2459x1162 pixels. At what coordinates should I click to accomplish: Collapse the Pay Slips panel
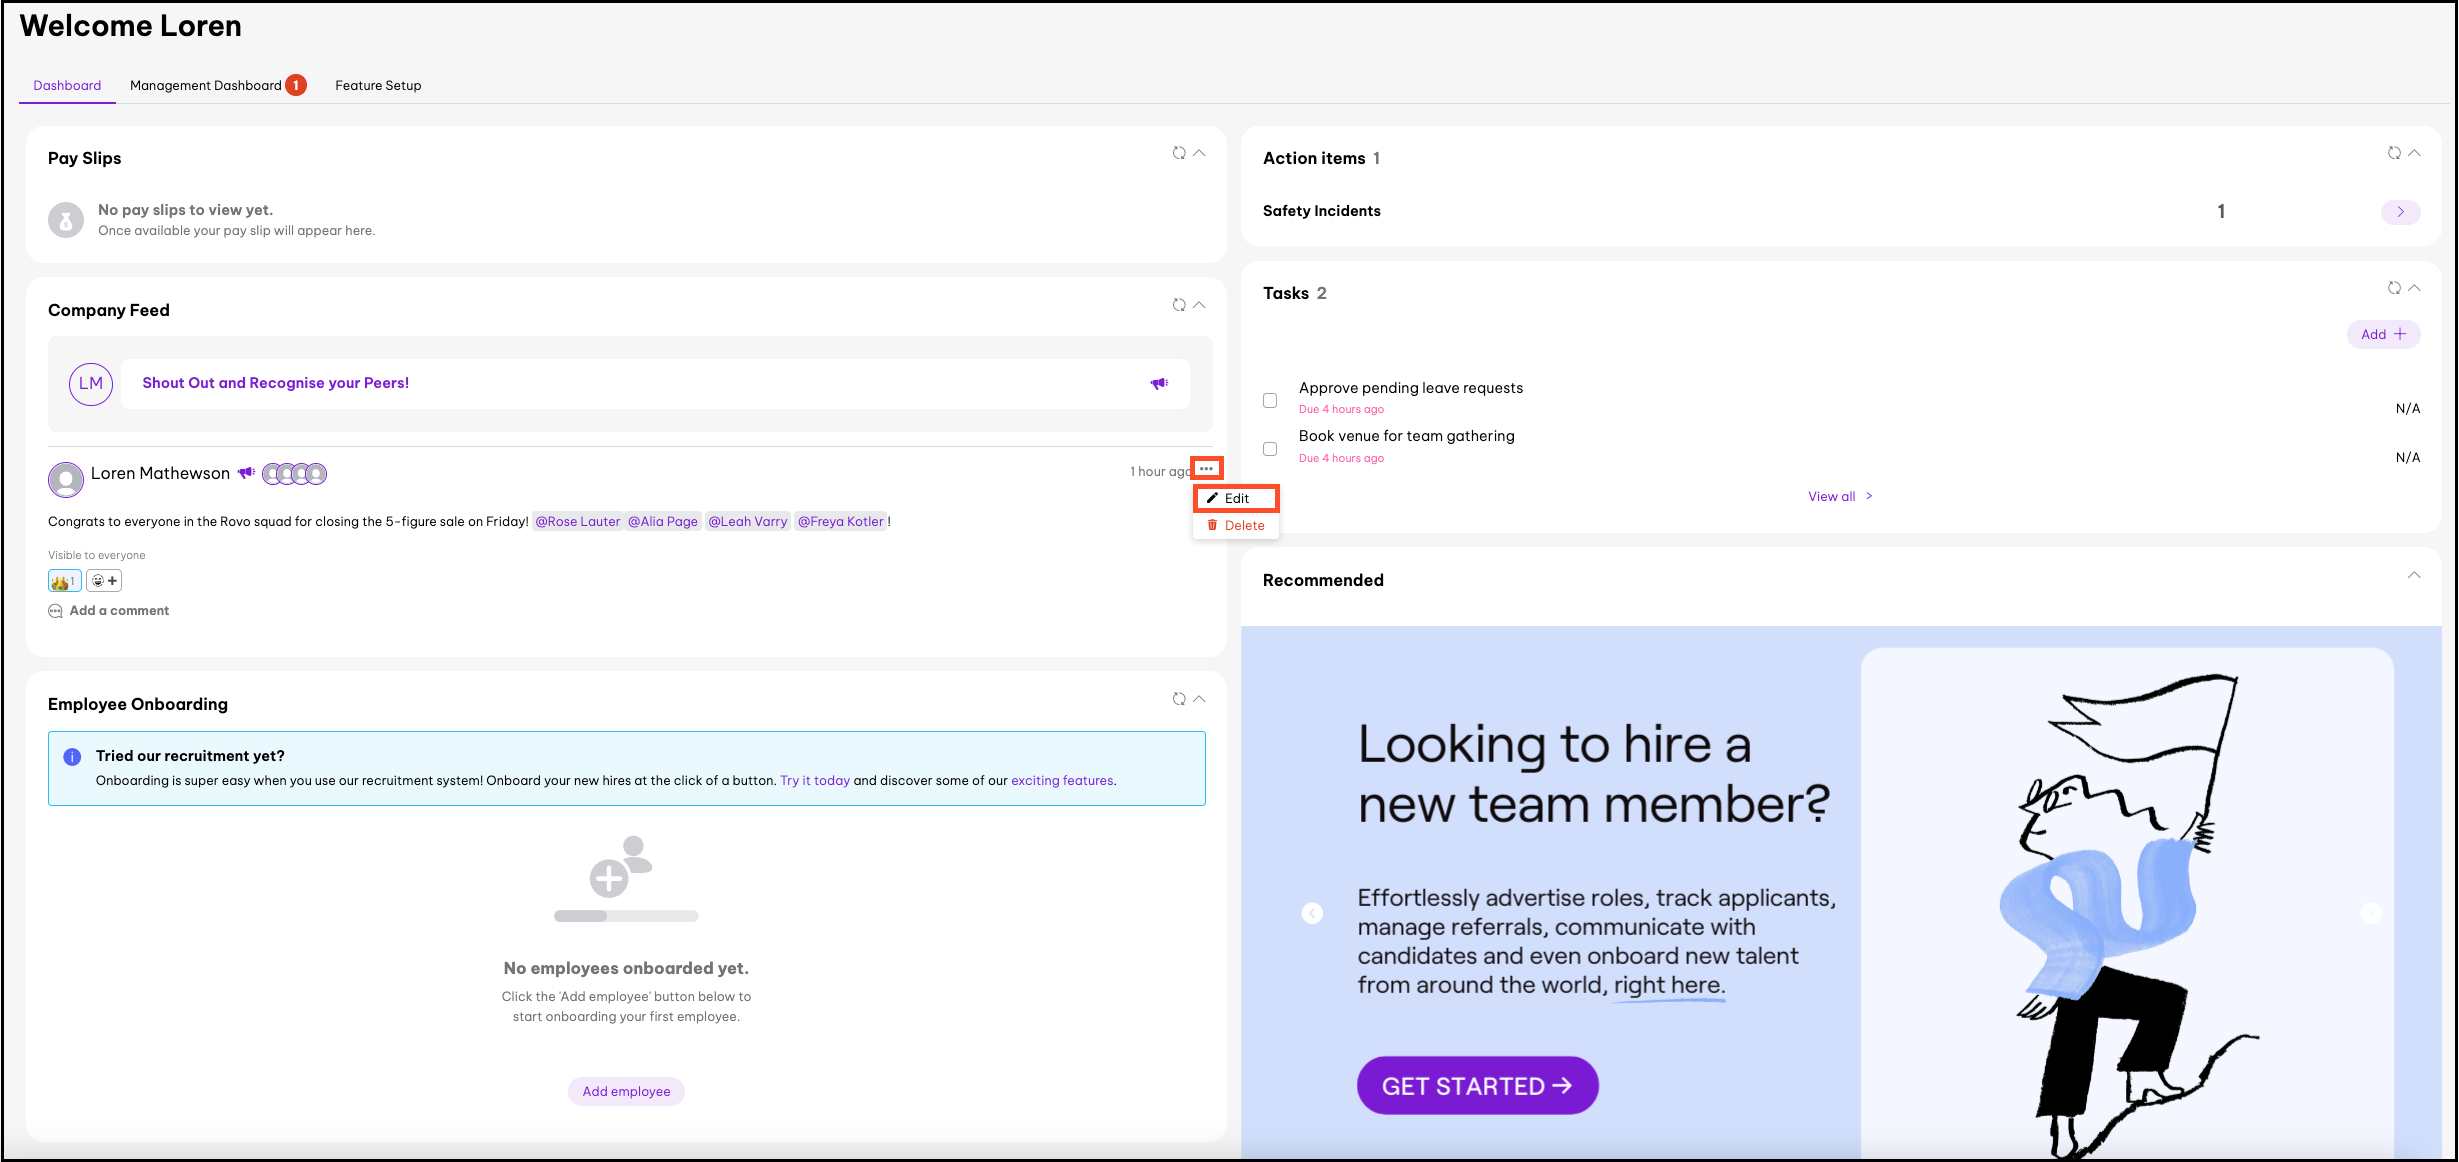1200,153
